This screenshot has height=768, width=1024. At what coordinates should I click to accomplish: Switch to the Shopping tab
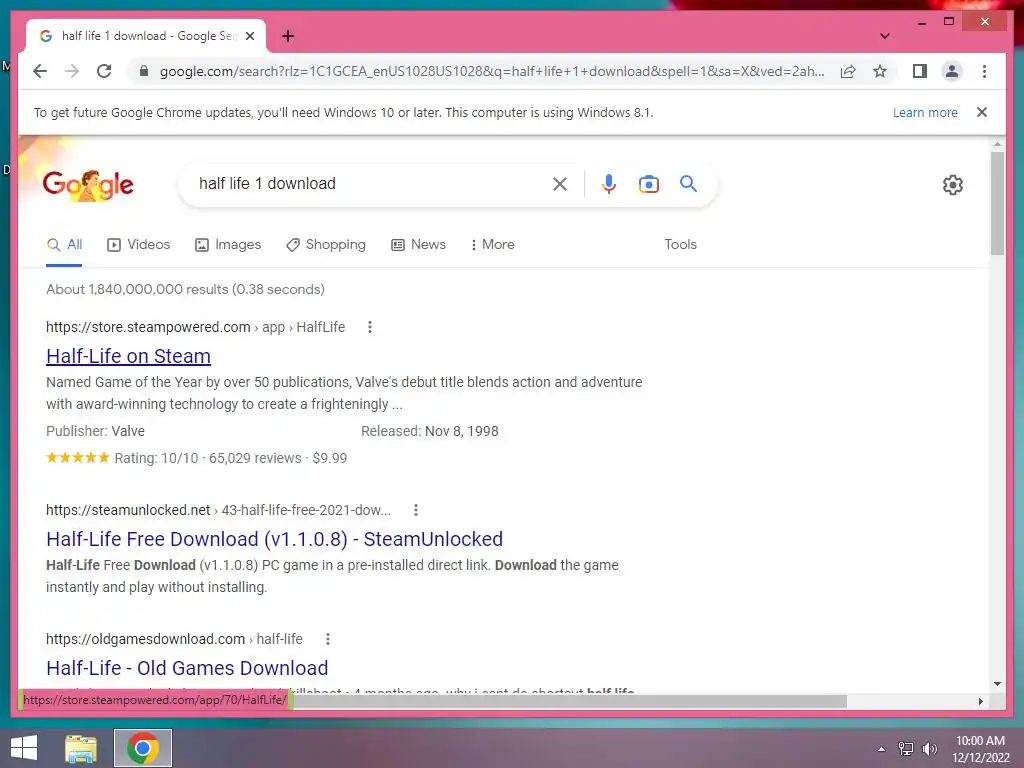point(326,245)
